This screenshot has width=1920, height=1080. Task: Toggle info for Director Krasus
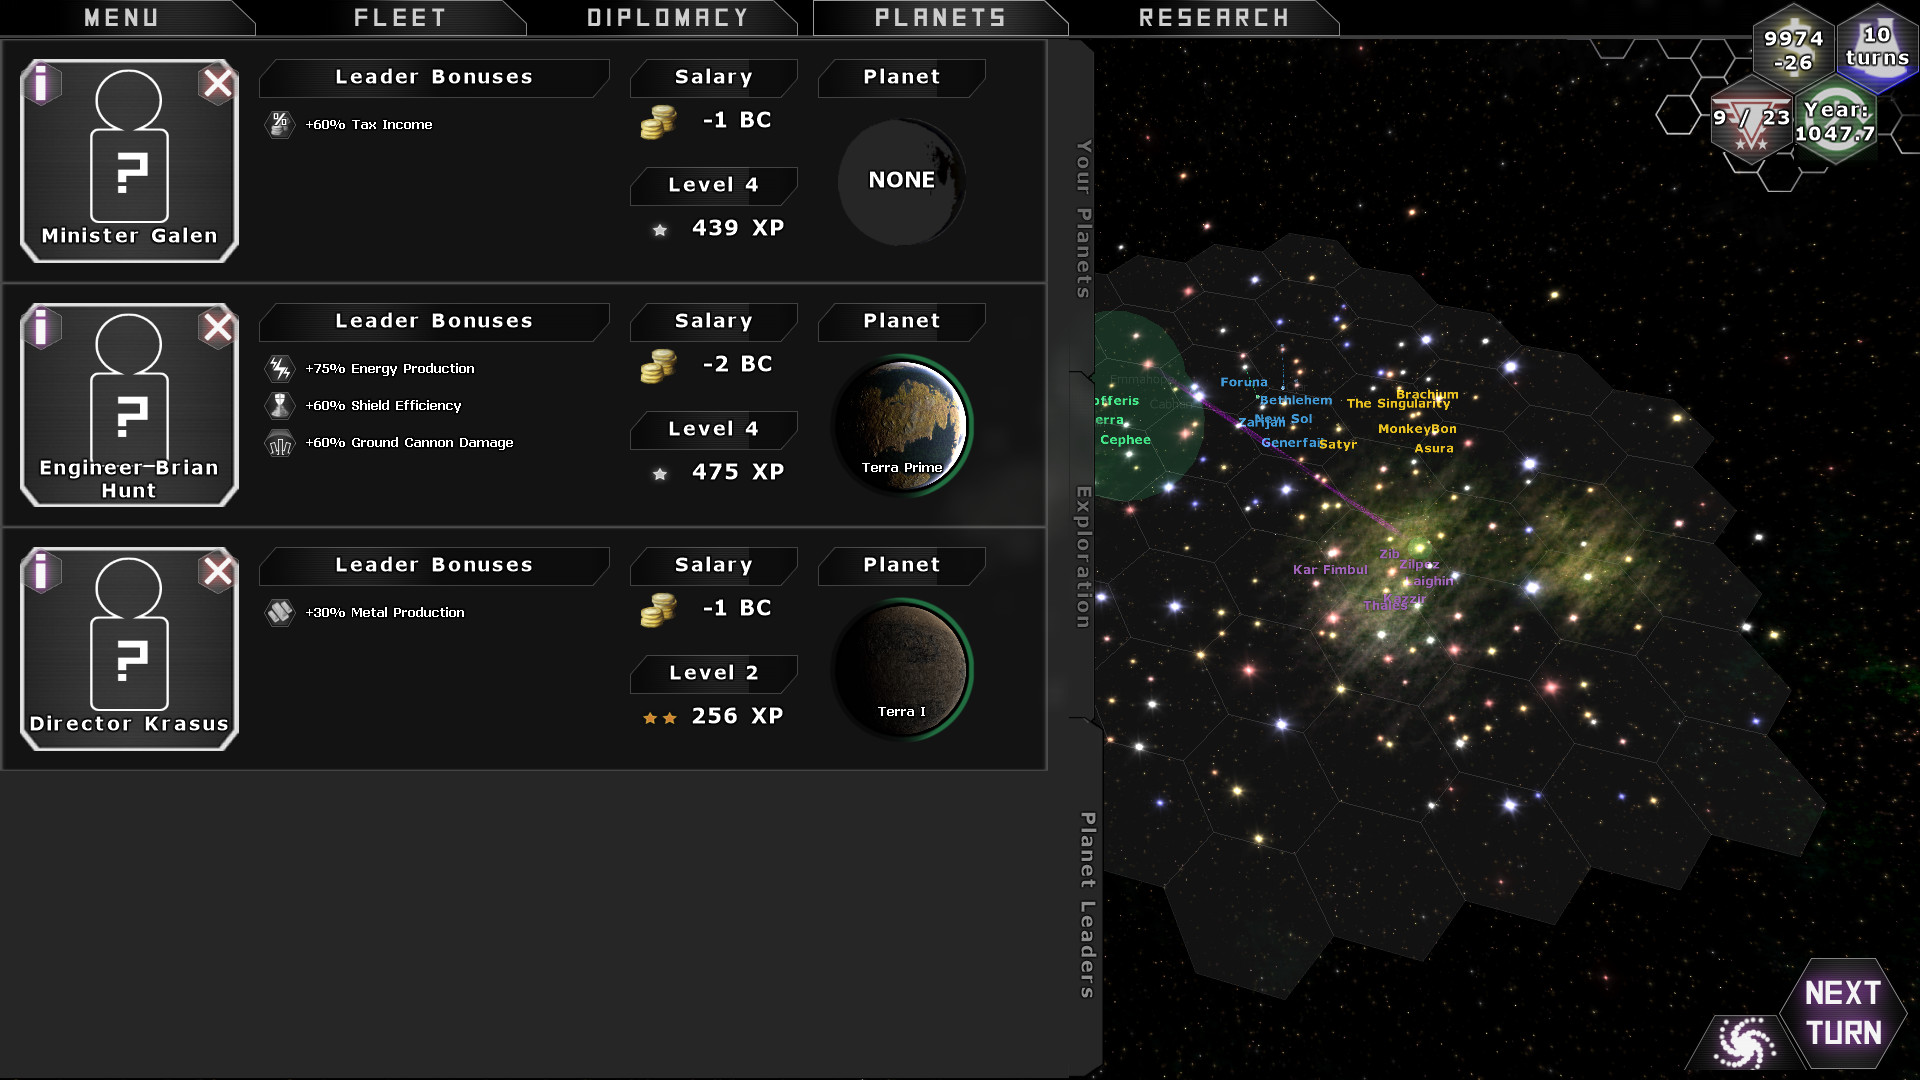coord(41,572)
